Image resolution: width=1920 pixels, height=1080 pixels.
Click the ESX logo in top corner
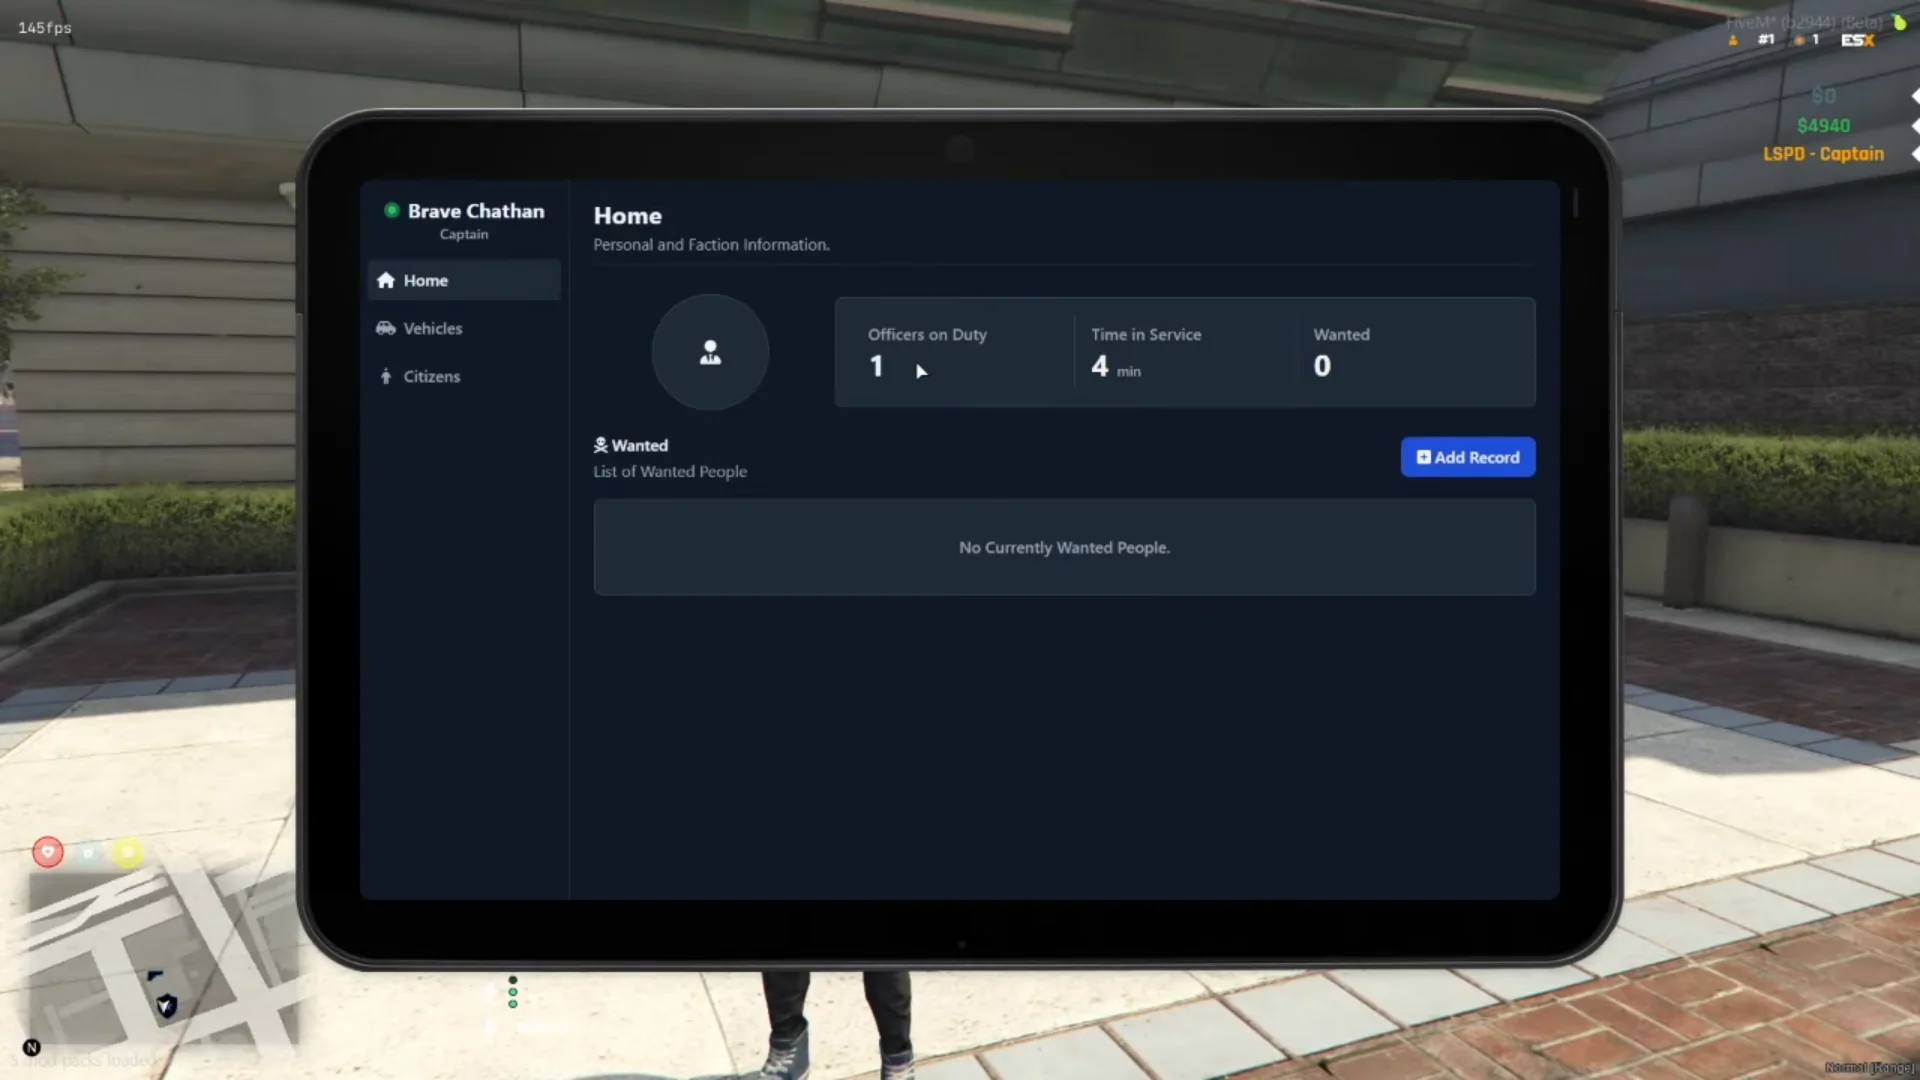[1857, 40]
